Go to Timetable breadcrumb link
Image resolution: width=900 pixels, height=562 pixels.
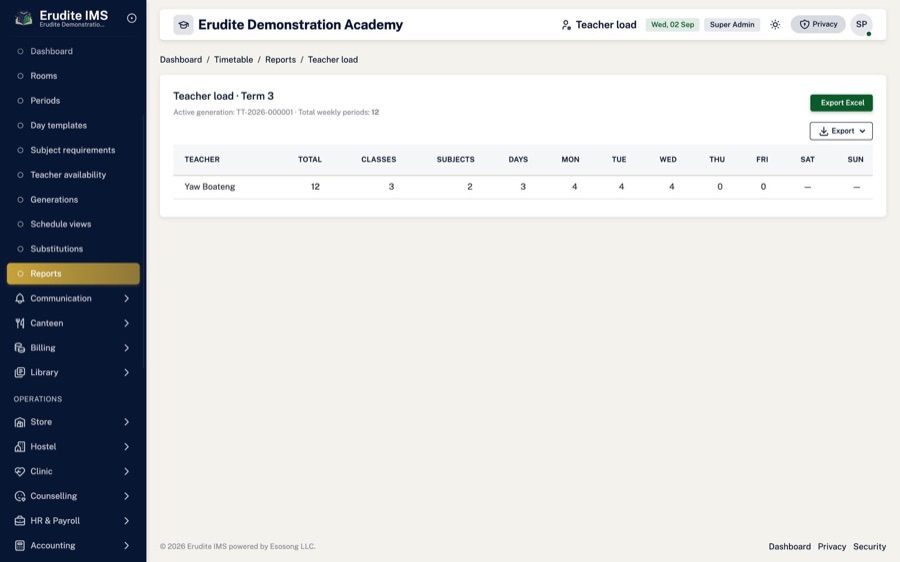(234, 60)
